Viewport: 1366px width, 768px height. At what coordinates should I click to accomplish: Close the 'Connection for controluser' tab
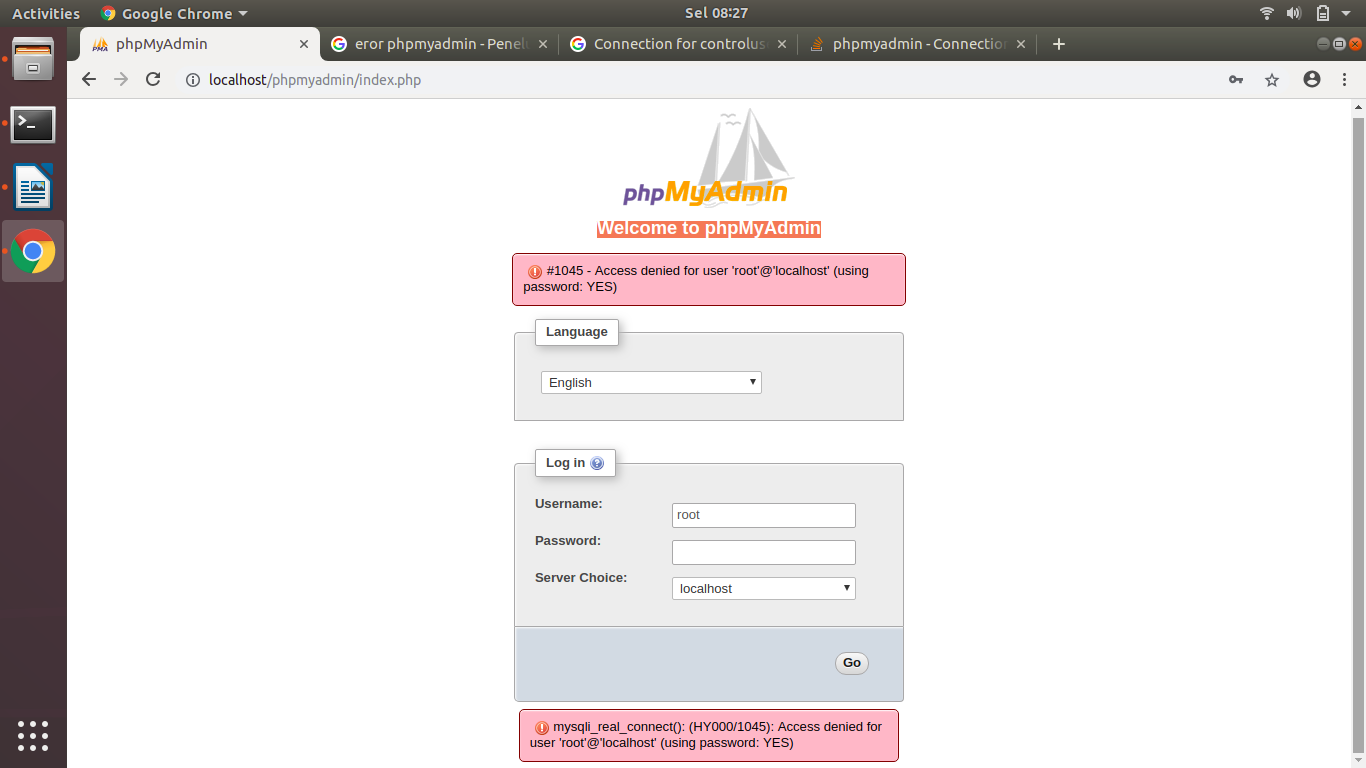pyautogui.click(x=782, y=44)
